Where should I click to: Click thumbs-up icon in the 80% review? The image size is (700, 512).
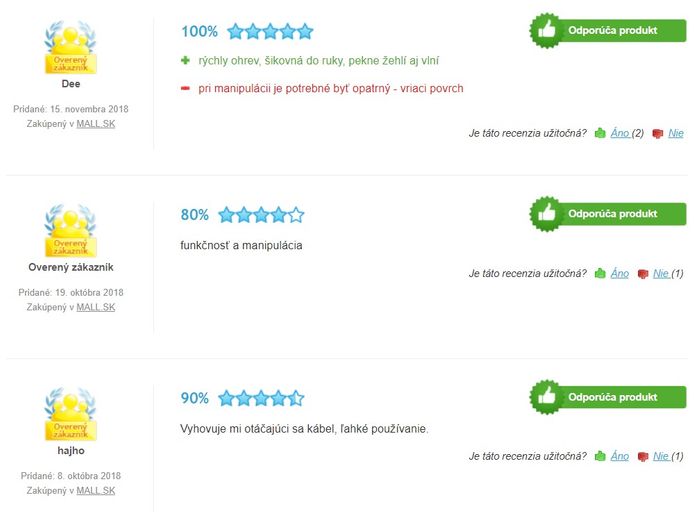click(600, 273)
